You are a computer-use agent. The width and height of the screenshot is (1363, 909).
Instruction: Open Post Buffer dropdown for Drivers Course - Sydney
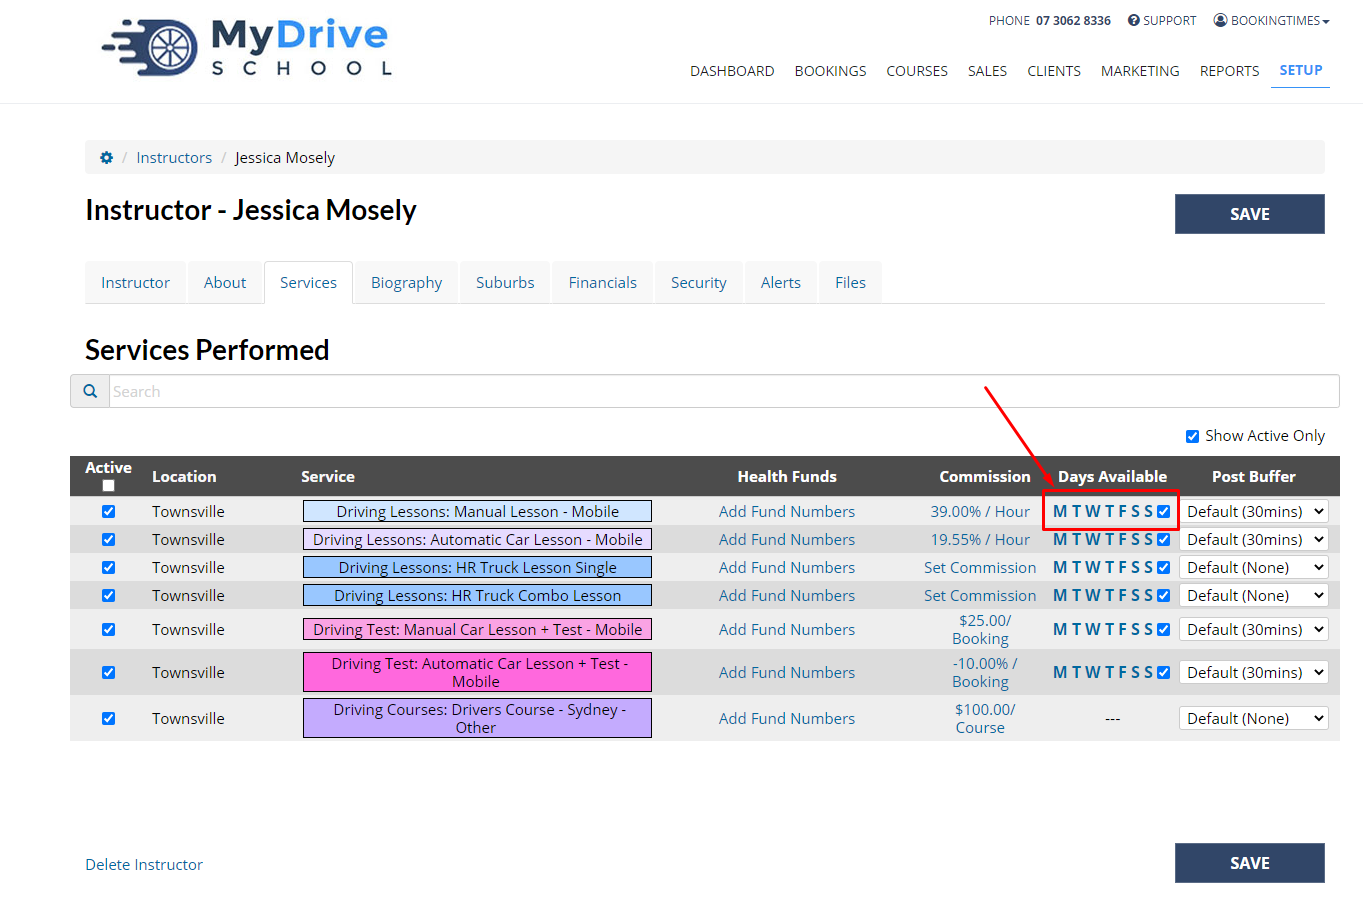1254,718
